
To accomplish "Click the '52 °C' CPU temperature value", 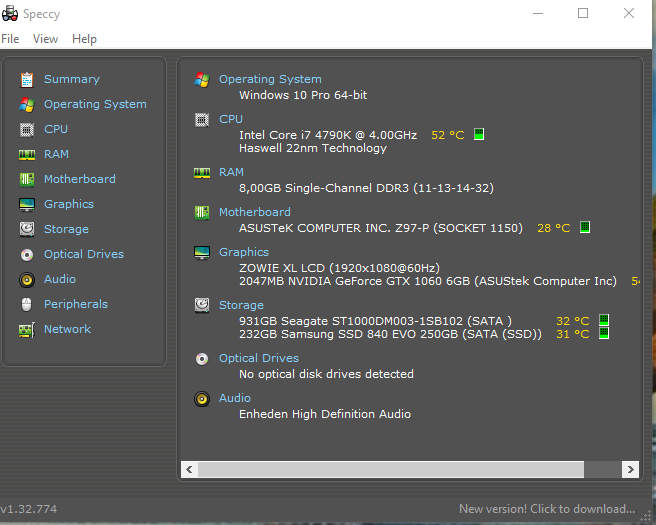I will 448,135.
